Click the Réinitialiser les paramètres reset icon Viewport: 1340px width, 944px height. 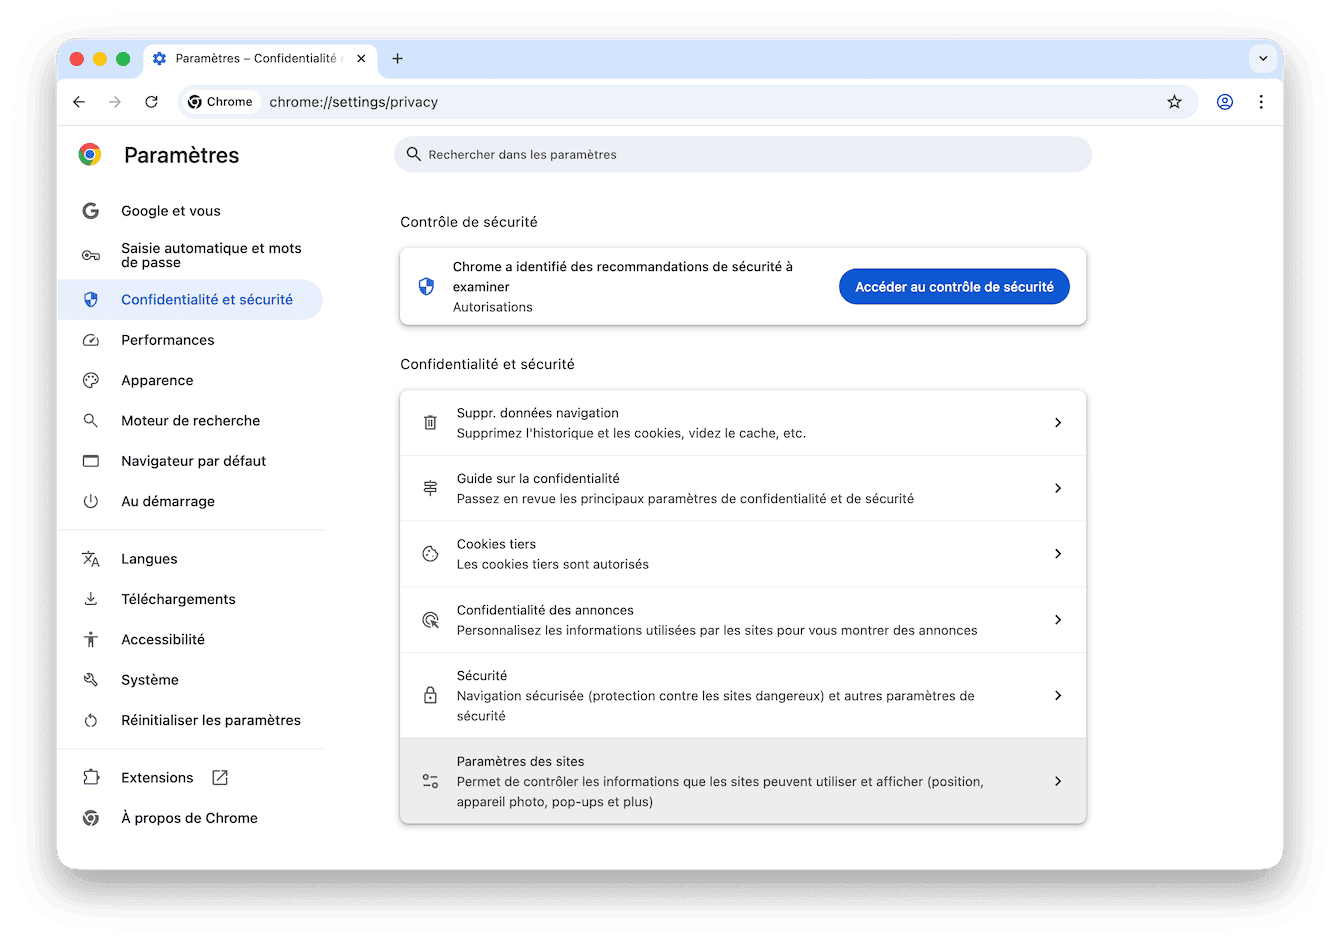[x=91, y=720]
